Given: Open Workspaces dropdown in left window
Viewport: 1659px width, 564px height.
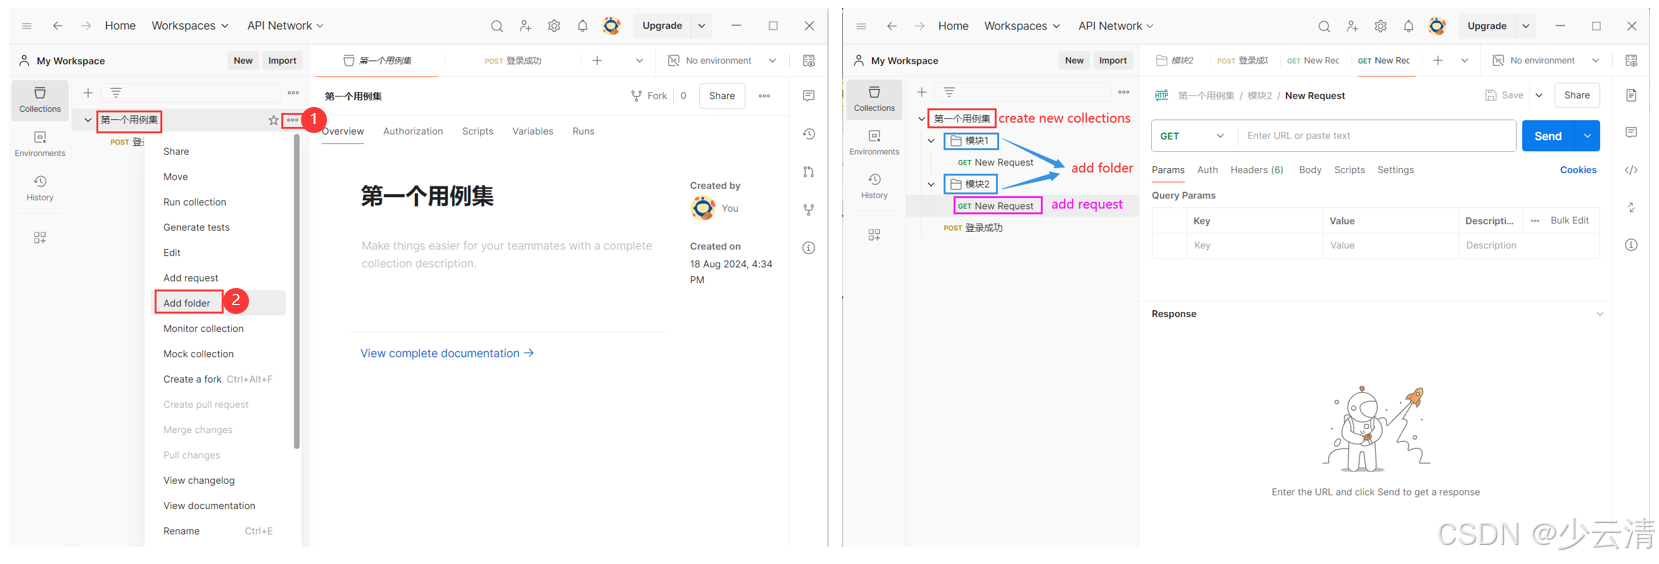Looking at the screenshot, I should pos(190,26).
